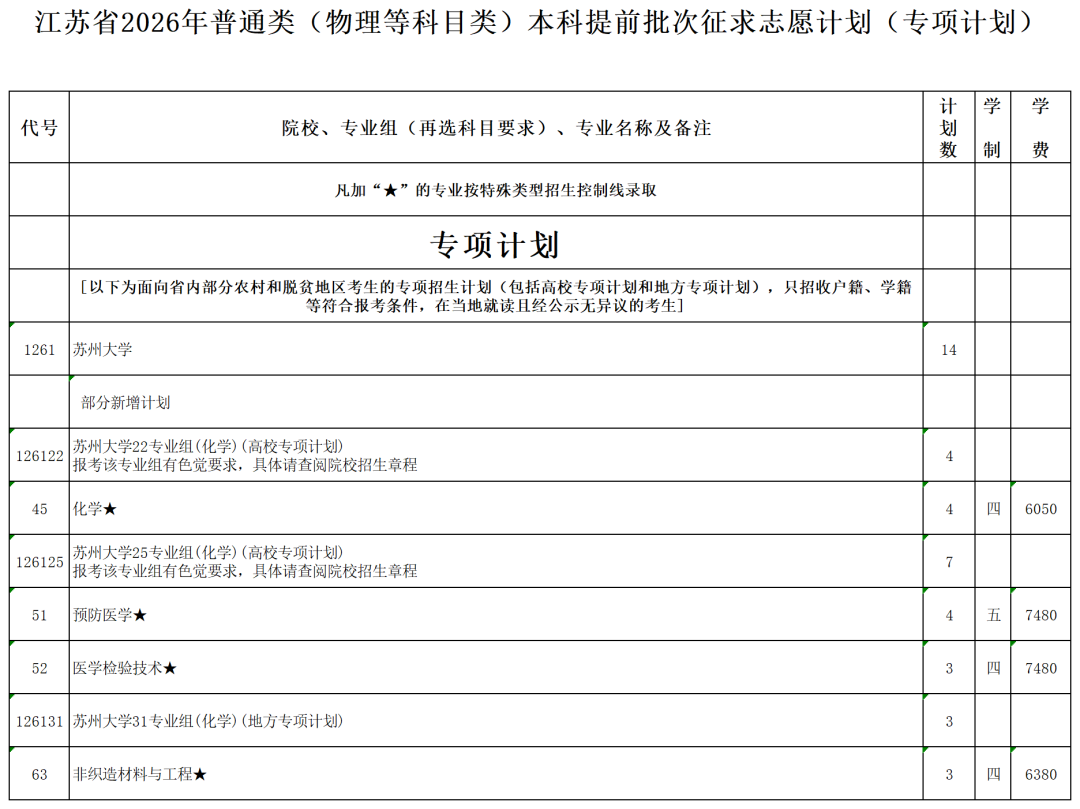Select tuition value 6380
The image size is (1080, 809).
[1041, 773]
